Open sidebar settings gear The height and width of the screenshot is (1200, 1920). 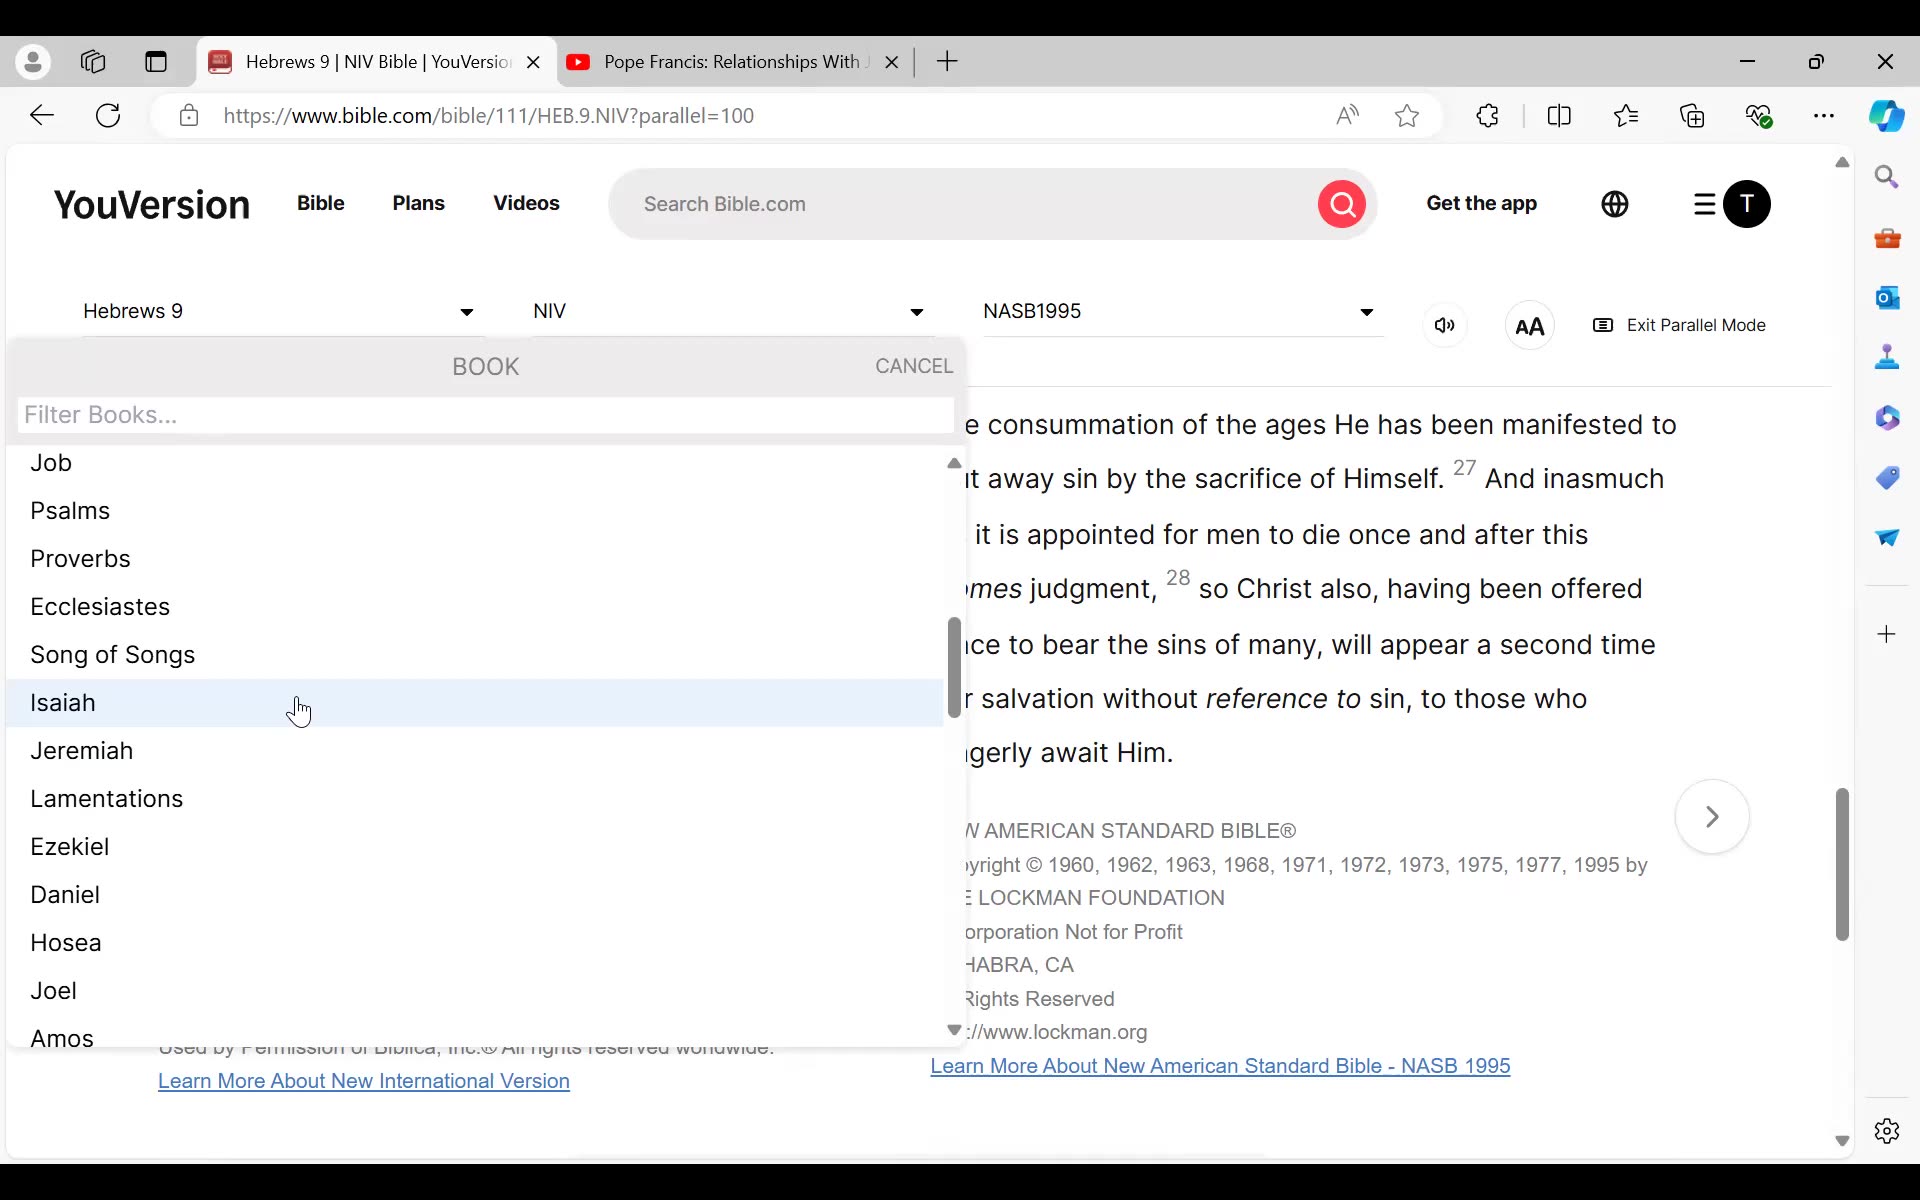point(1887,1131)
